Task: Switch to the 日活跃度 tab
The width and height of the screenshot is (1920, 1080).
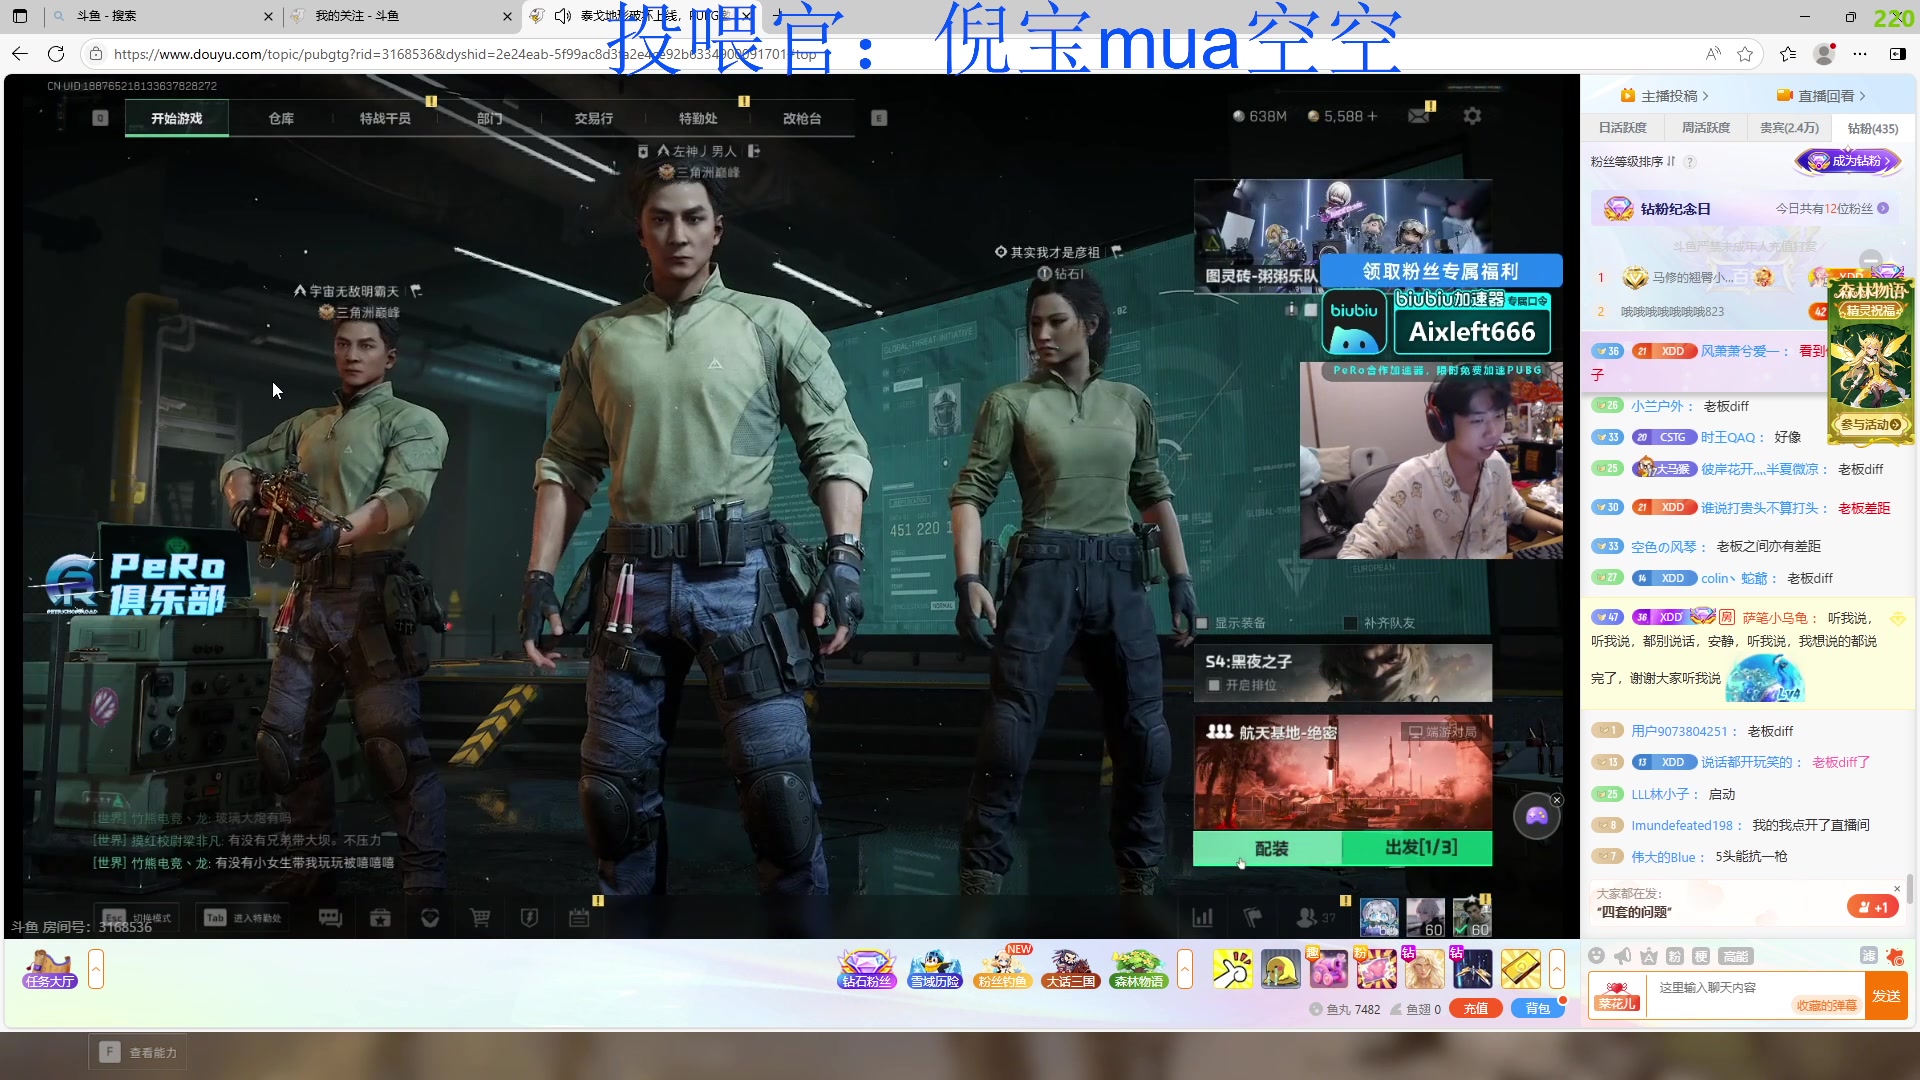Action: 1622,128
